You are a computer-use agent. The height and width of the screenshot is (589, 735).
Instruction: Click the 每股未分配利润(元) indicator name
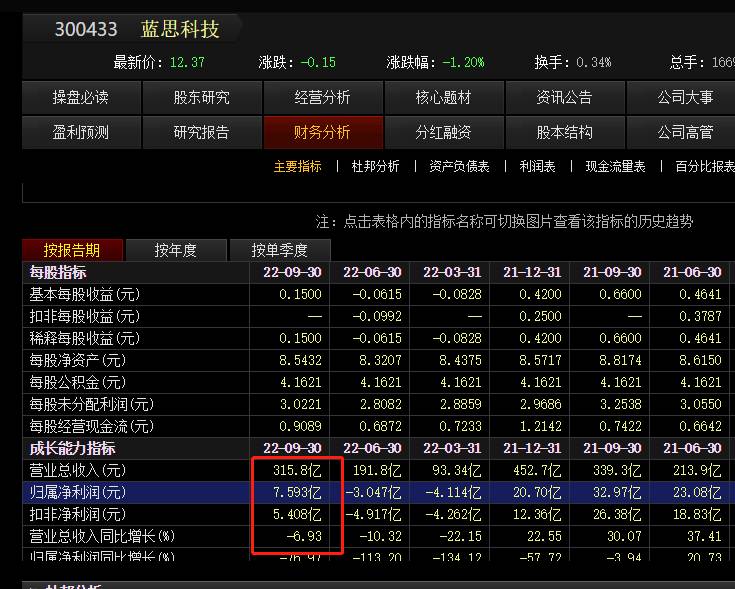(92, 404)
